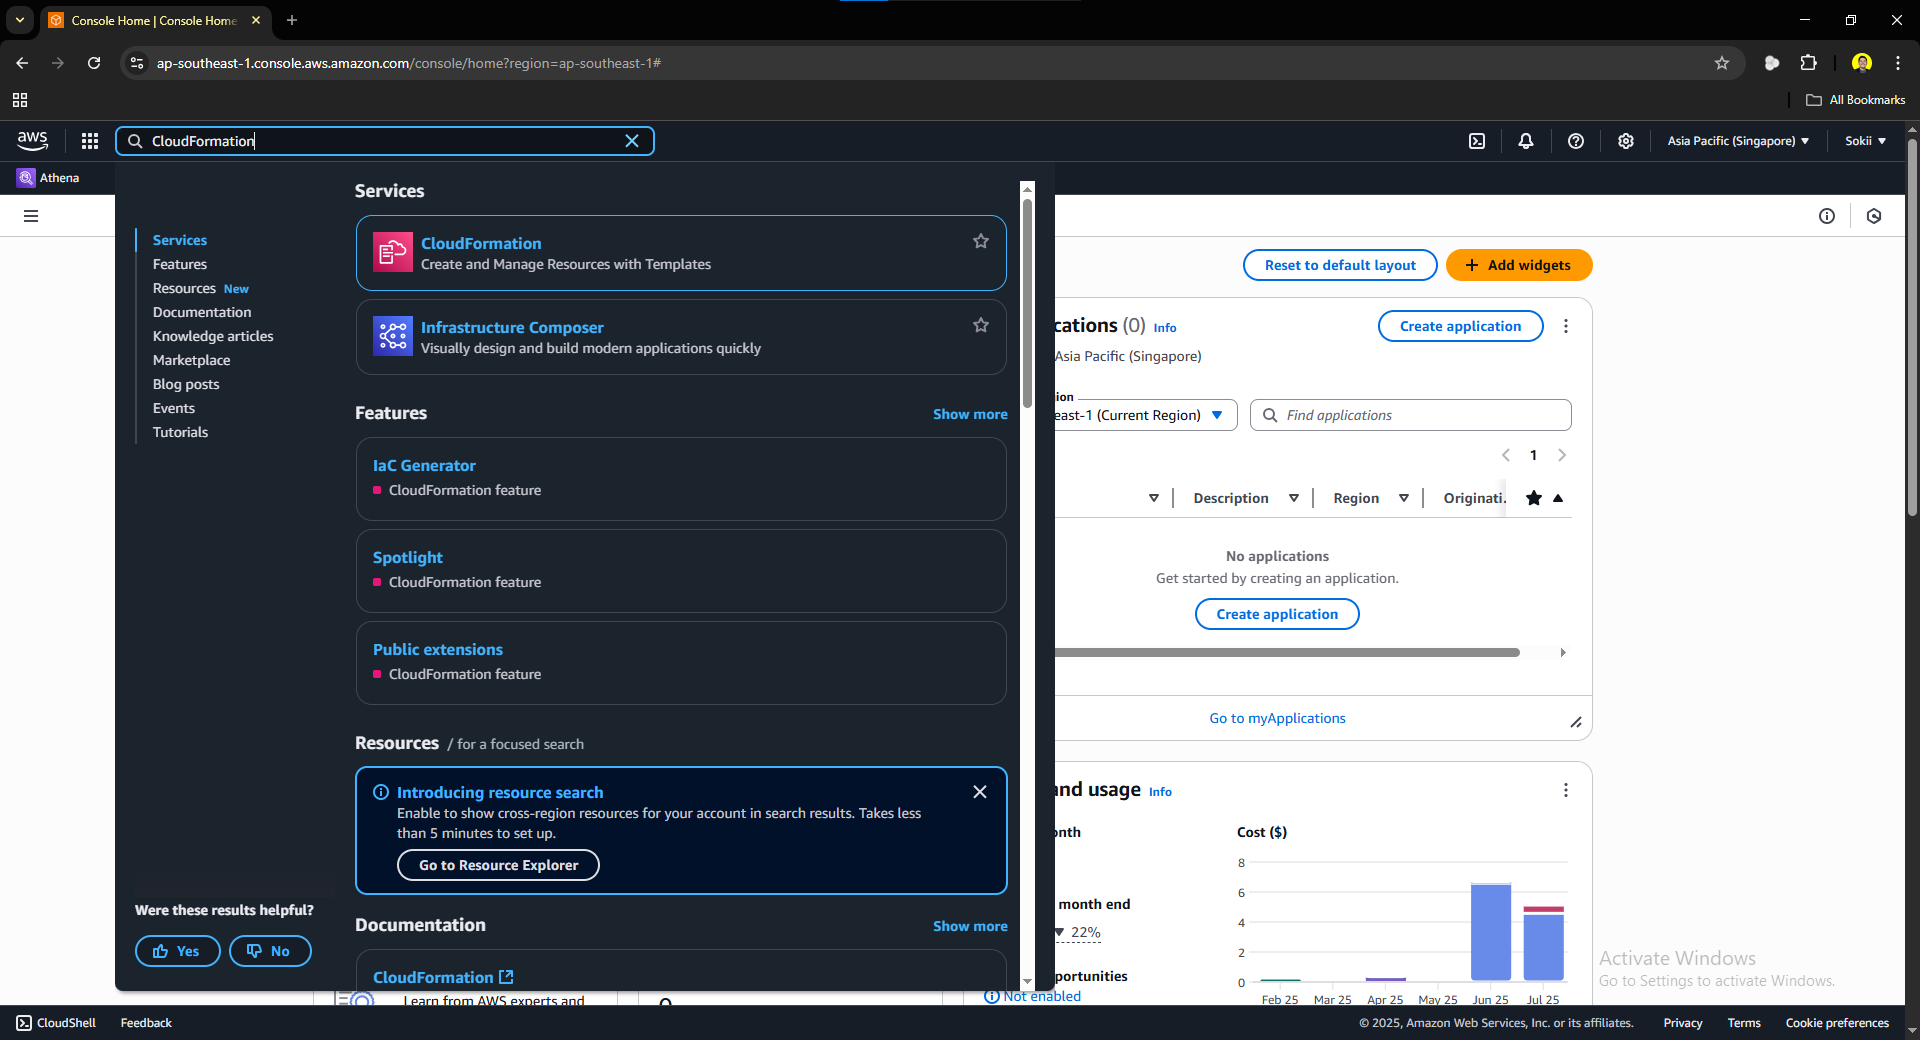The width and height of the screenshot is (1920, 1040).
Task: Open the Cost and usage three-dot menu
Action: [x=1566, y=790]
